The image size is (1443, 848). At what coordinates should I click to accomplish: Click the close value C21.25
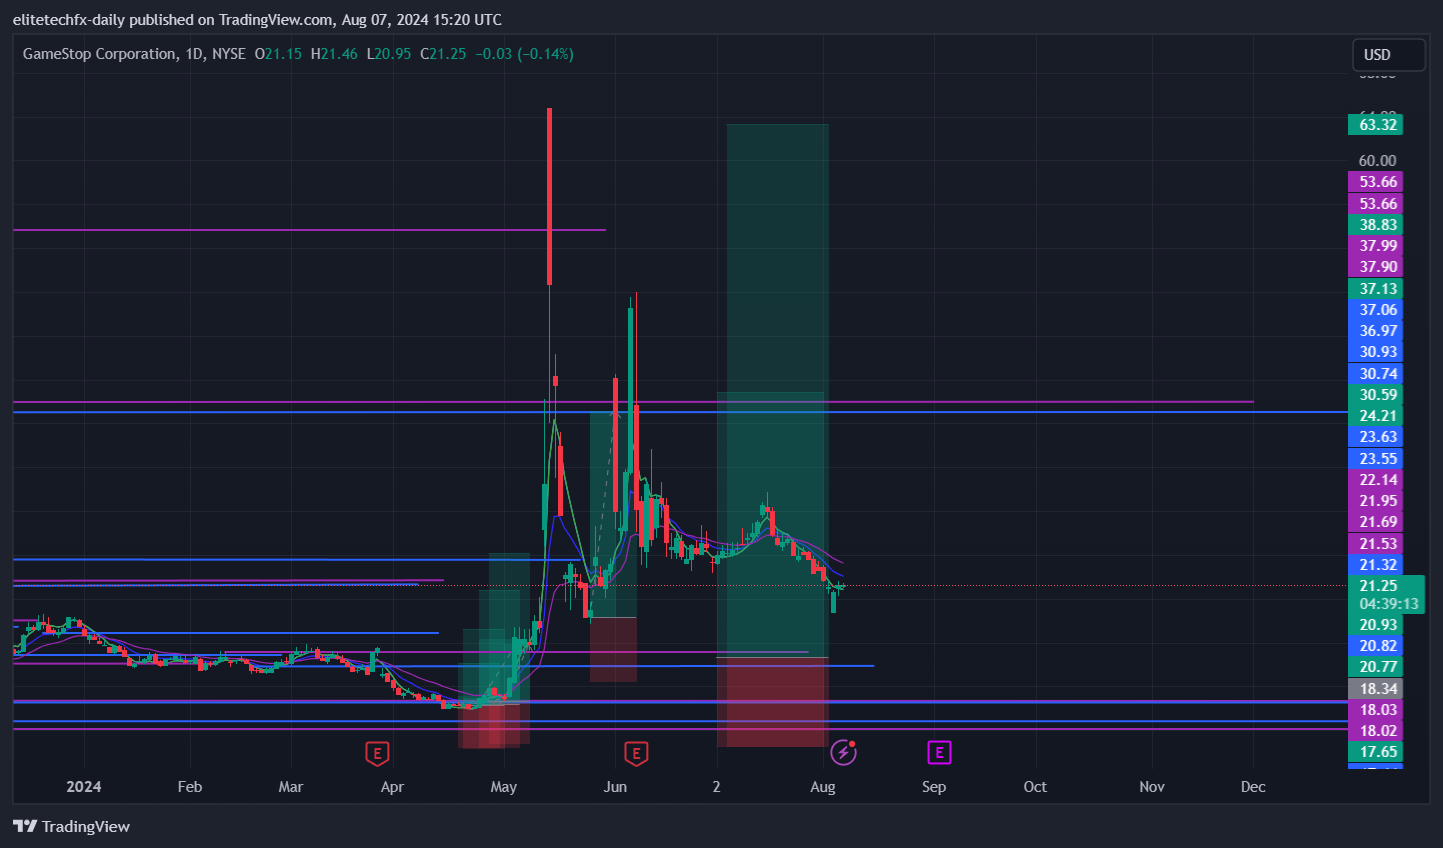point(443,54)
